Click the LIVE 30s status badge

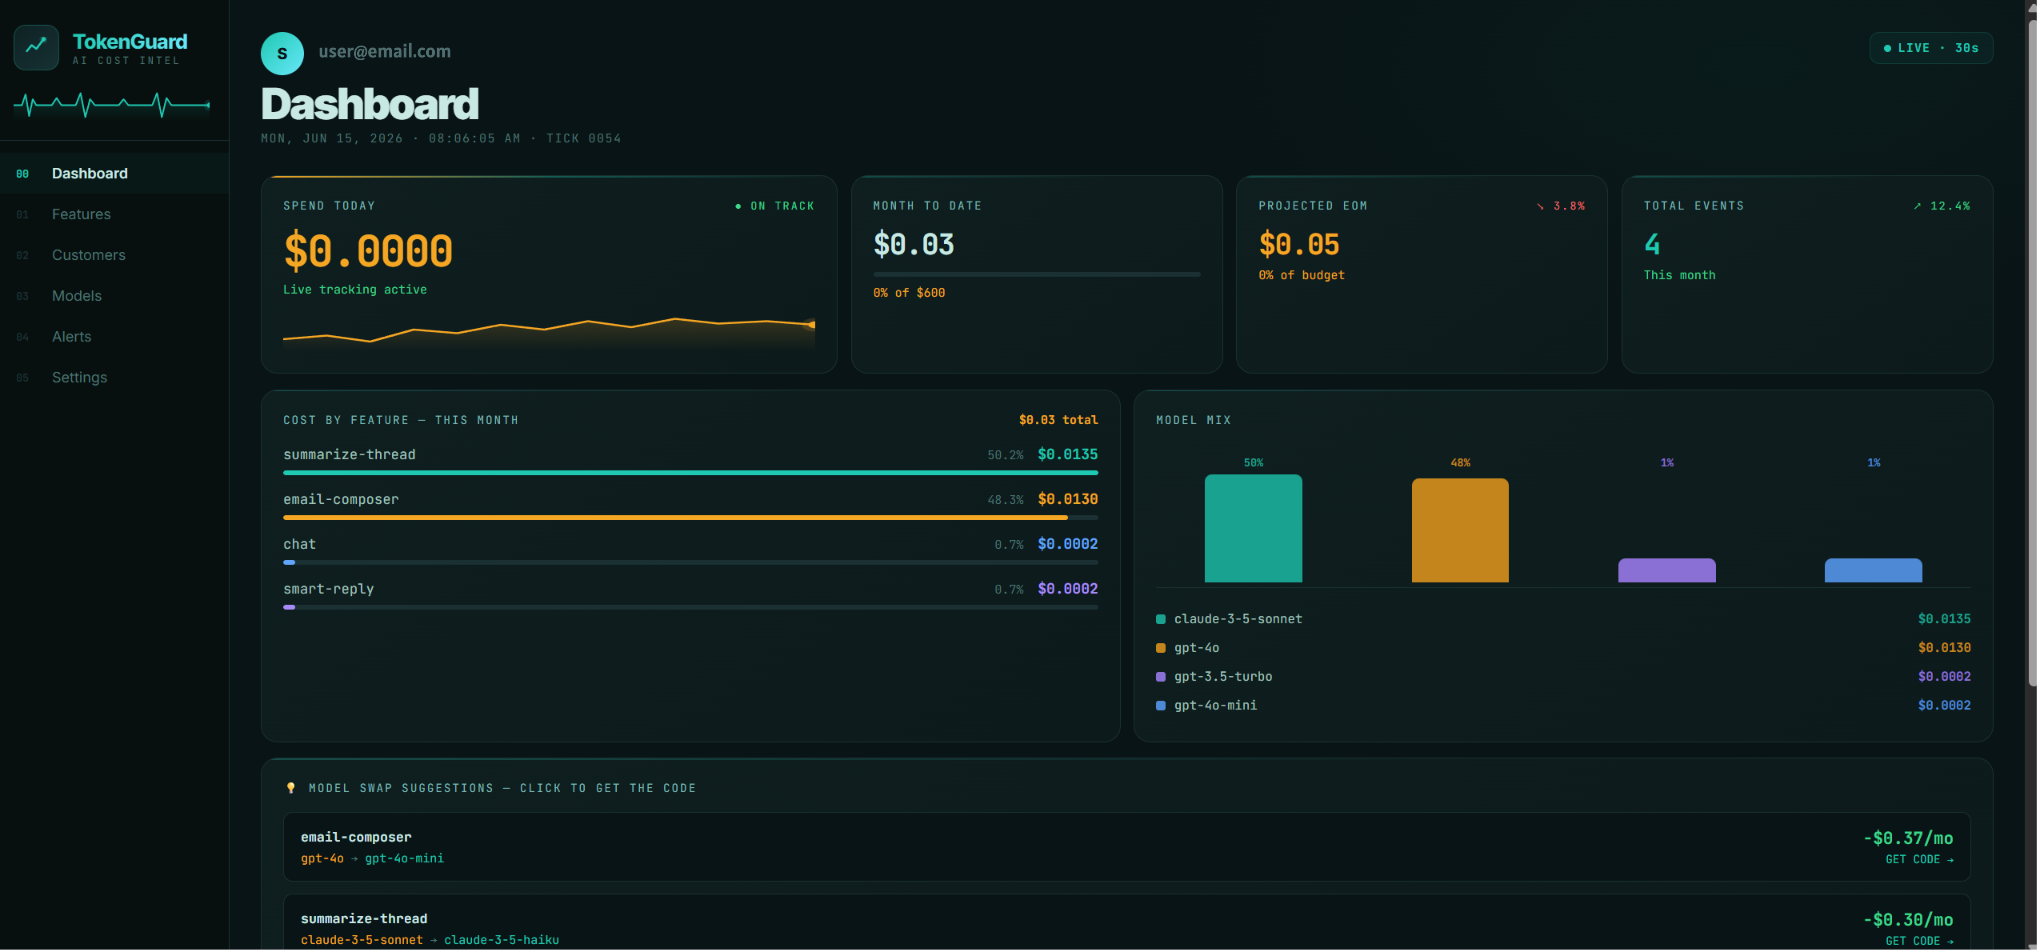(x=1931, y=48)
